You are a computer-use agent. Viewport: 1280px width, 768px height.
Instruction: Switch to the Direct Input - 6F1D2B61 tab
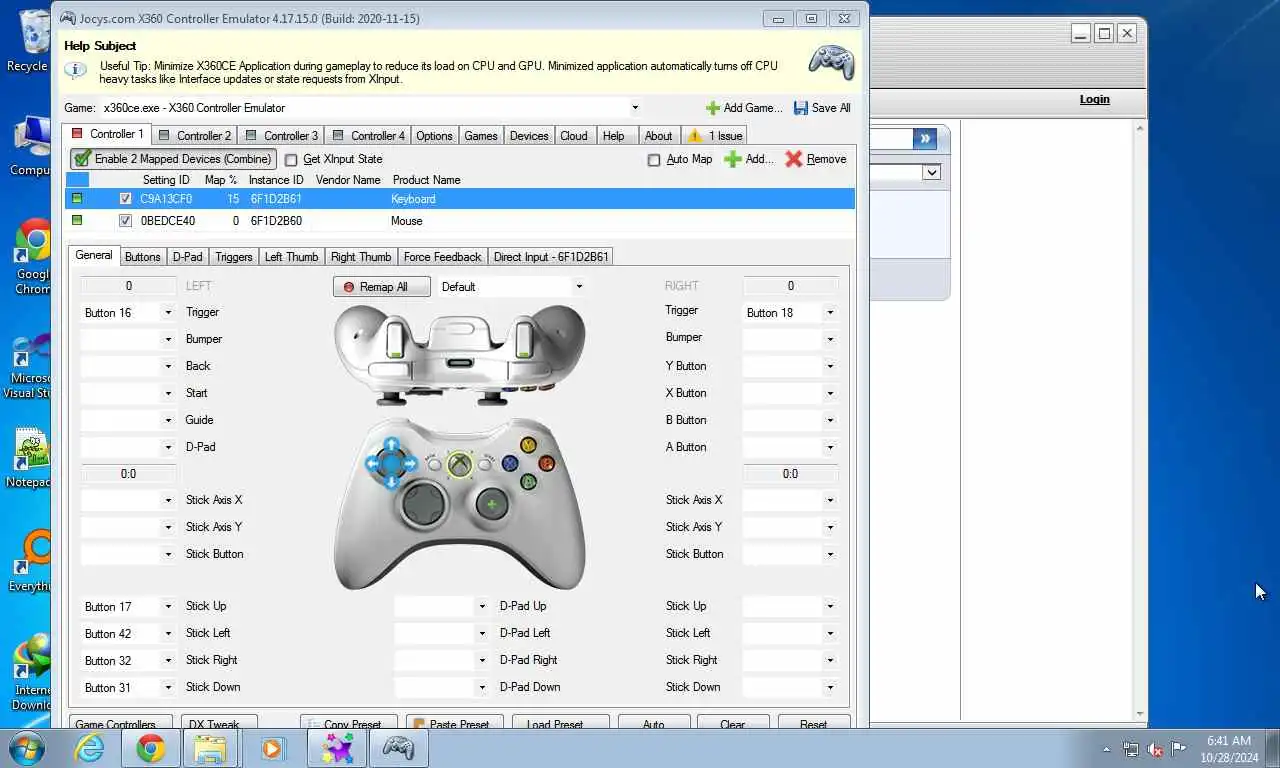coord(551,257)
